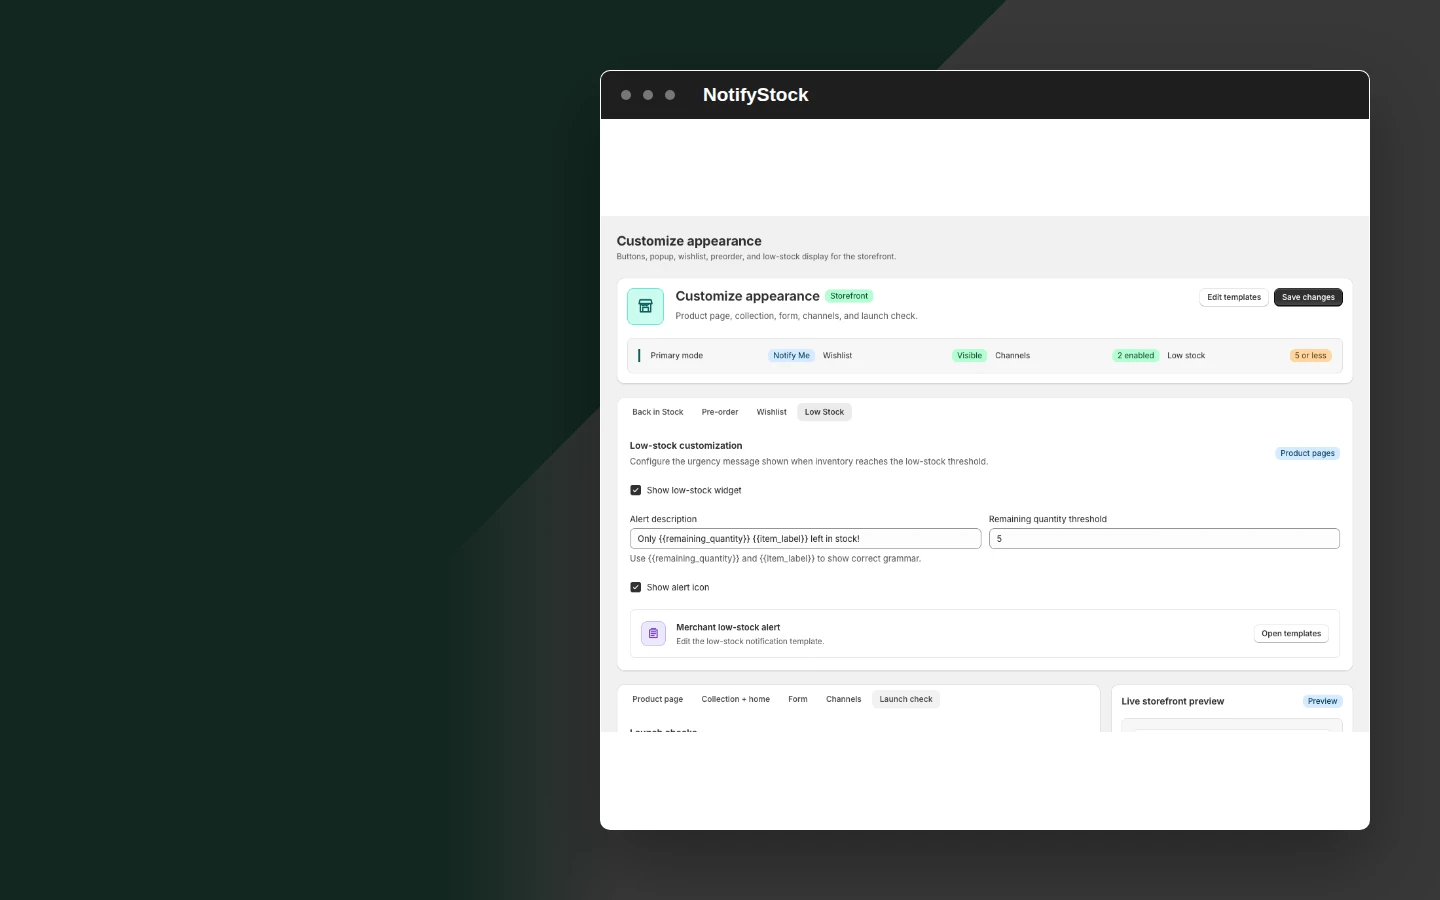The width and height of the screenshot is (1440, 900).
Task: Select the Launch check tab
Action: (906, 699)
